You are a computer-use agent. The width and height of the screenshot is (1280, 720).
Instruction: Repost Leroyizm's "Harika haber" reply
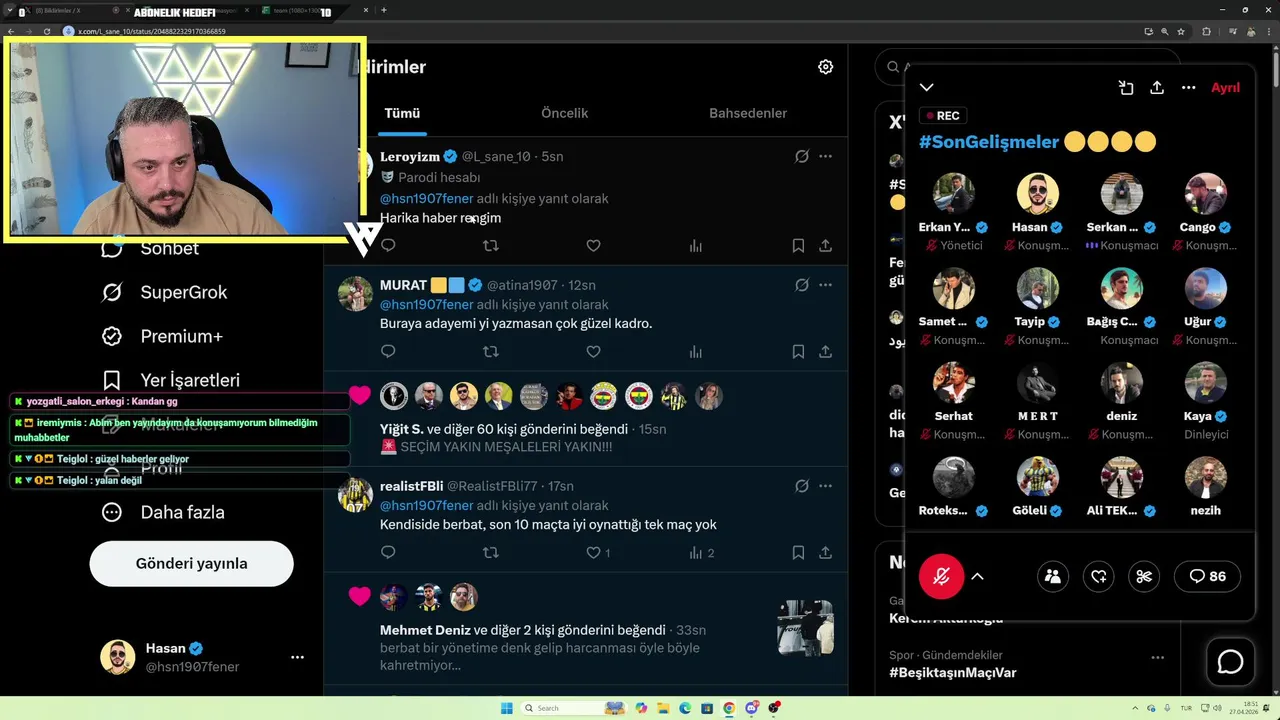(x=491, y=245)
